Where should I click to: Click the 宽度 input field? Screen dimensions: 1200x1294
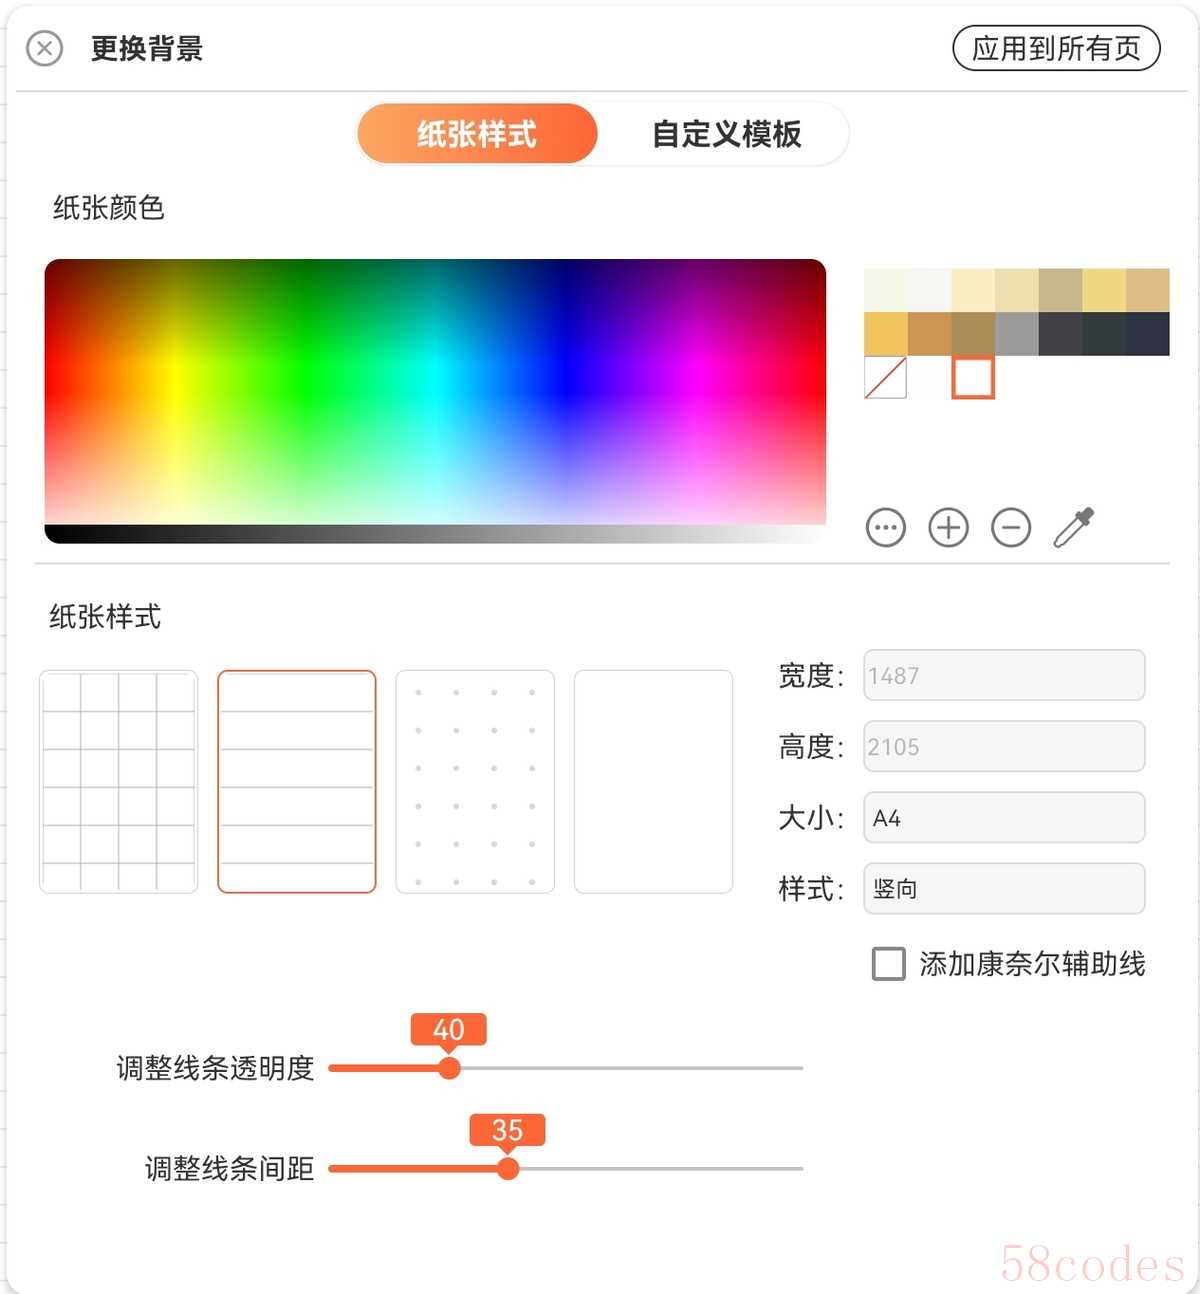tap(1004, 675)
